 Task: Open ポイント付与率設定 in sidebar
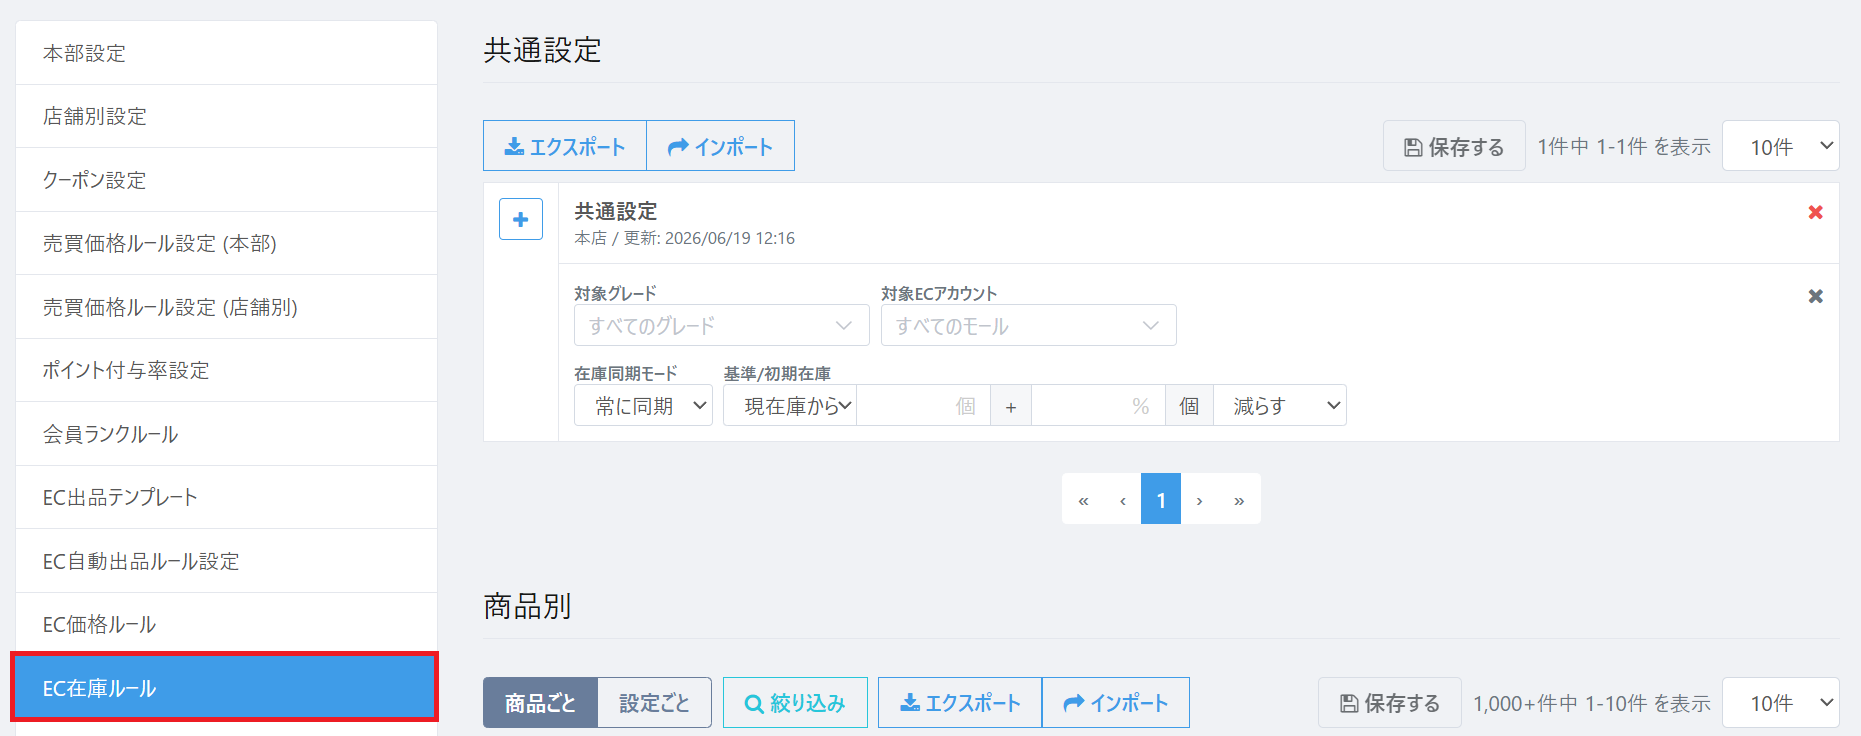click(x=226, y=370)
